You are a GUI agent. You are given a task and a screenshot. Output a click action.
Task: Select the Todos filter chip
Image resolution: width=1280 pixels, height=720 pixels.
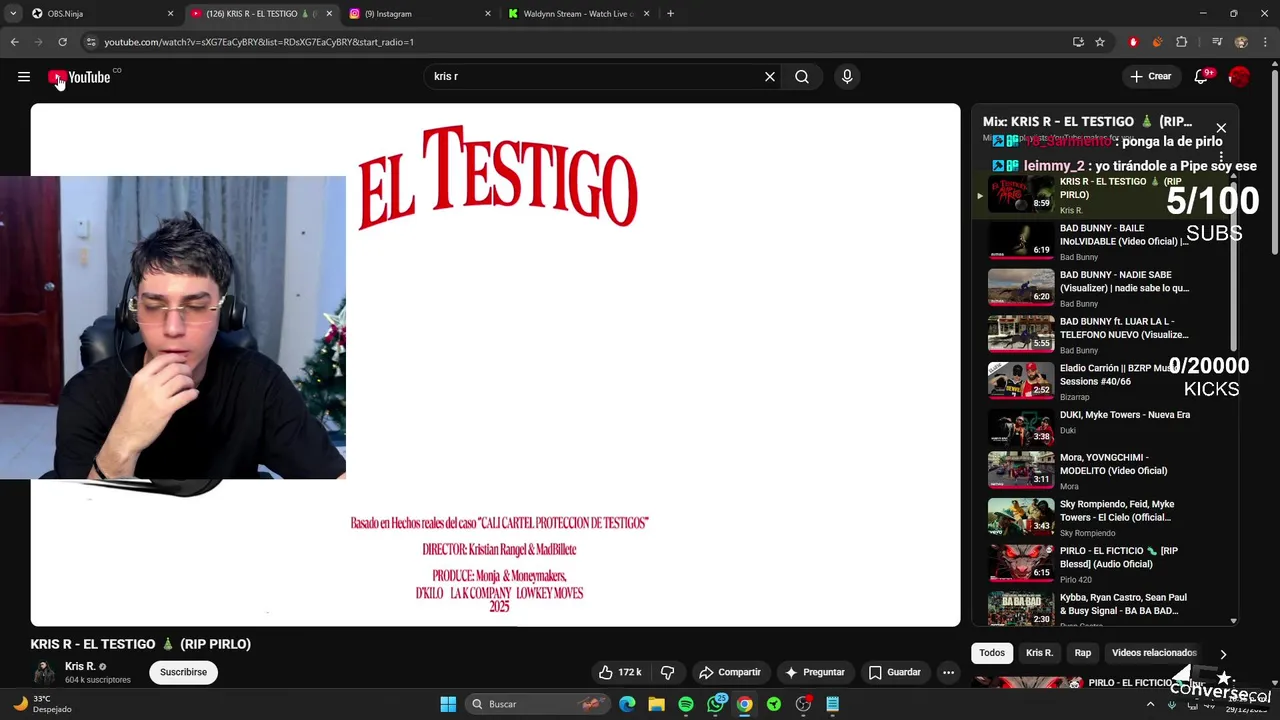click(992, 653)
